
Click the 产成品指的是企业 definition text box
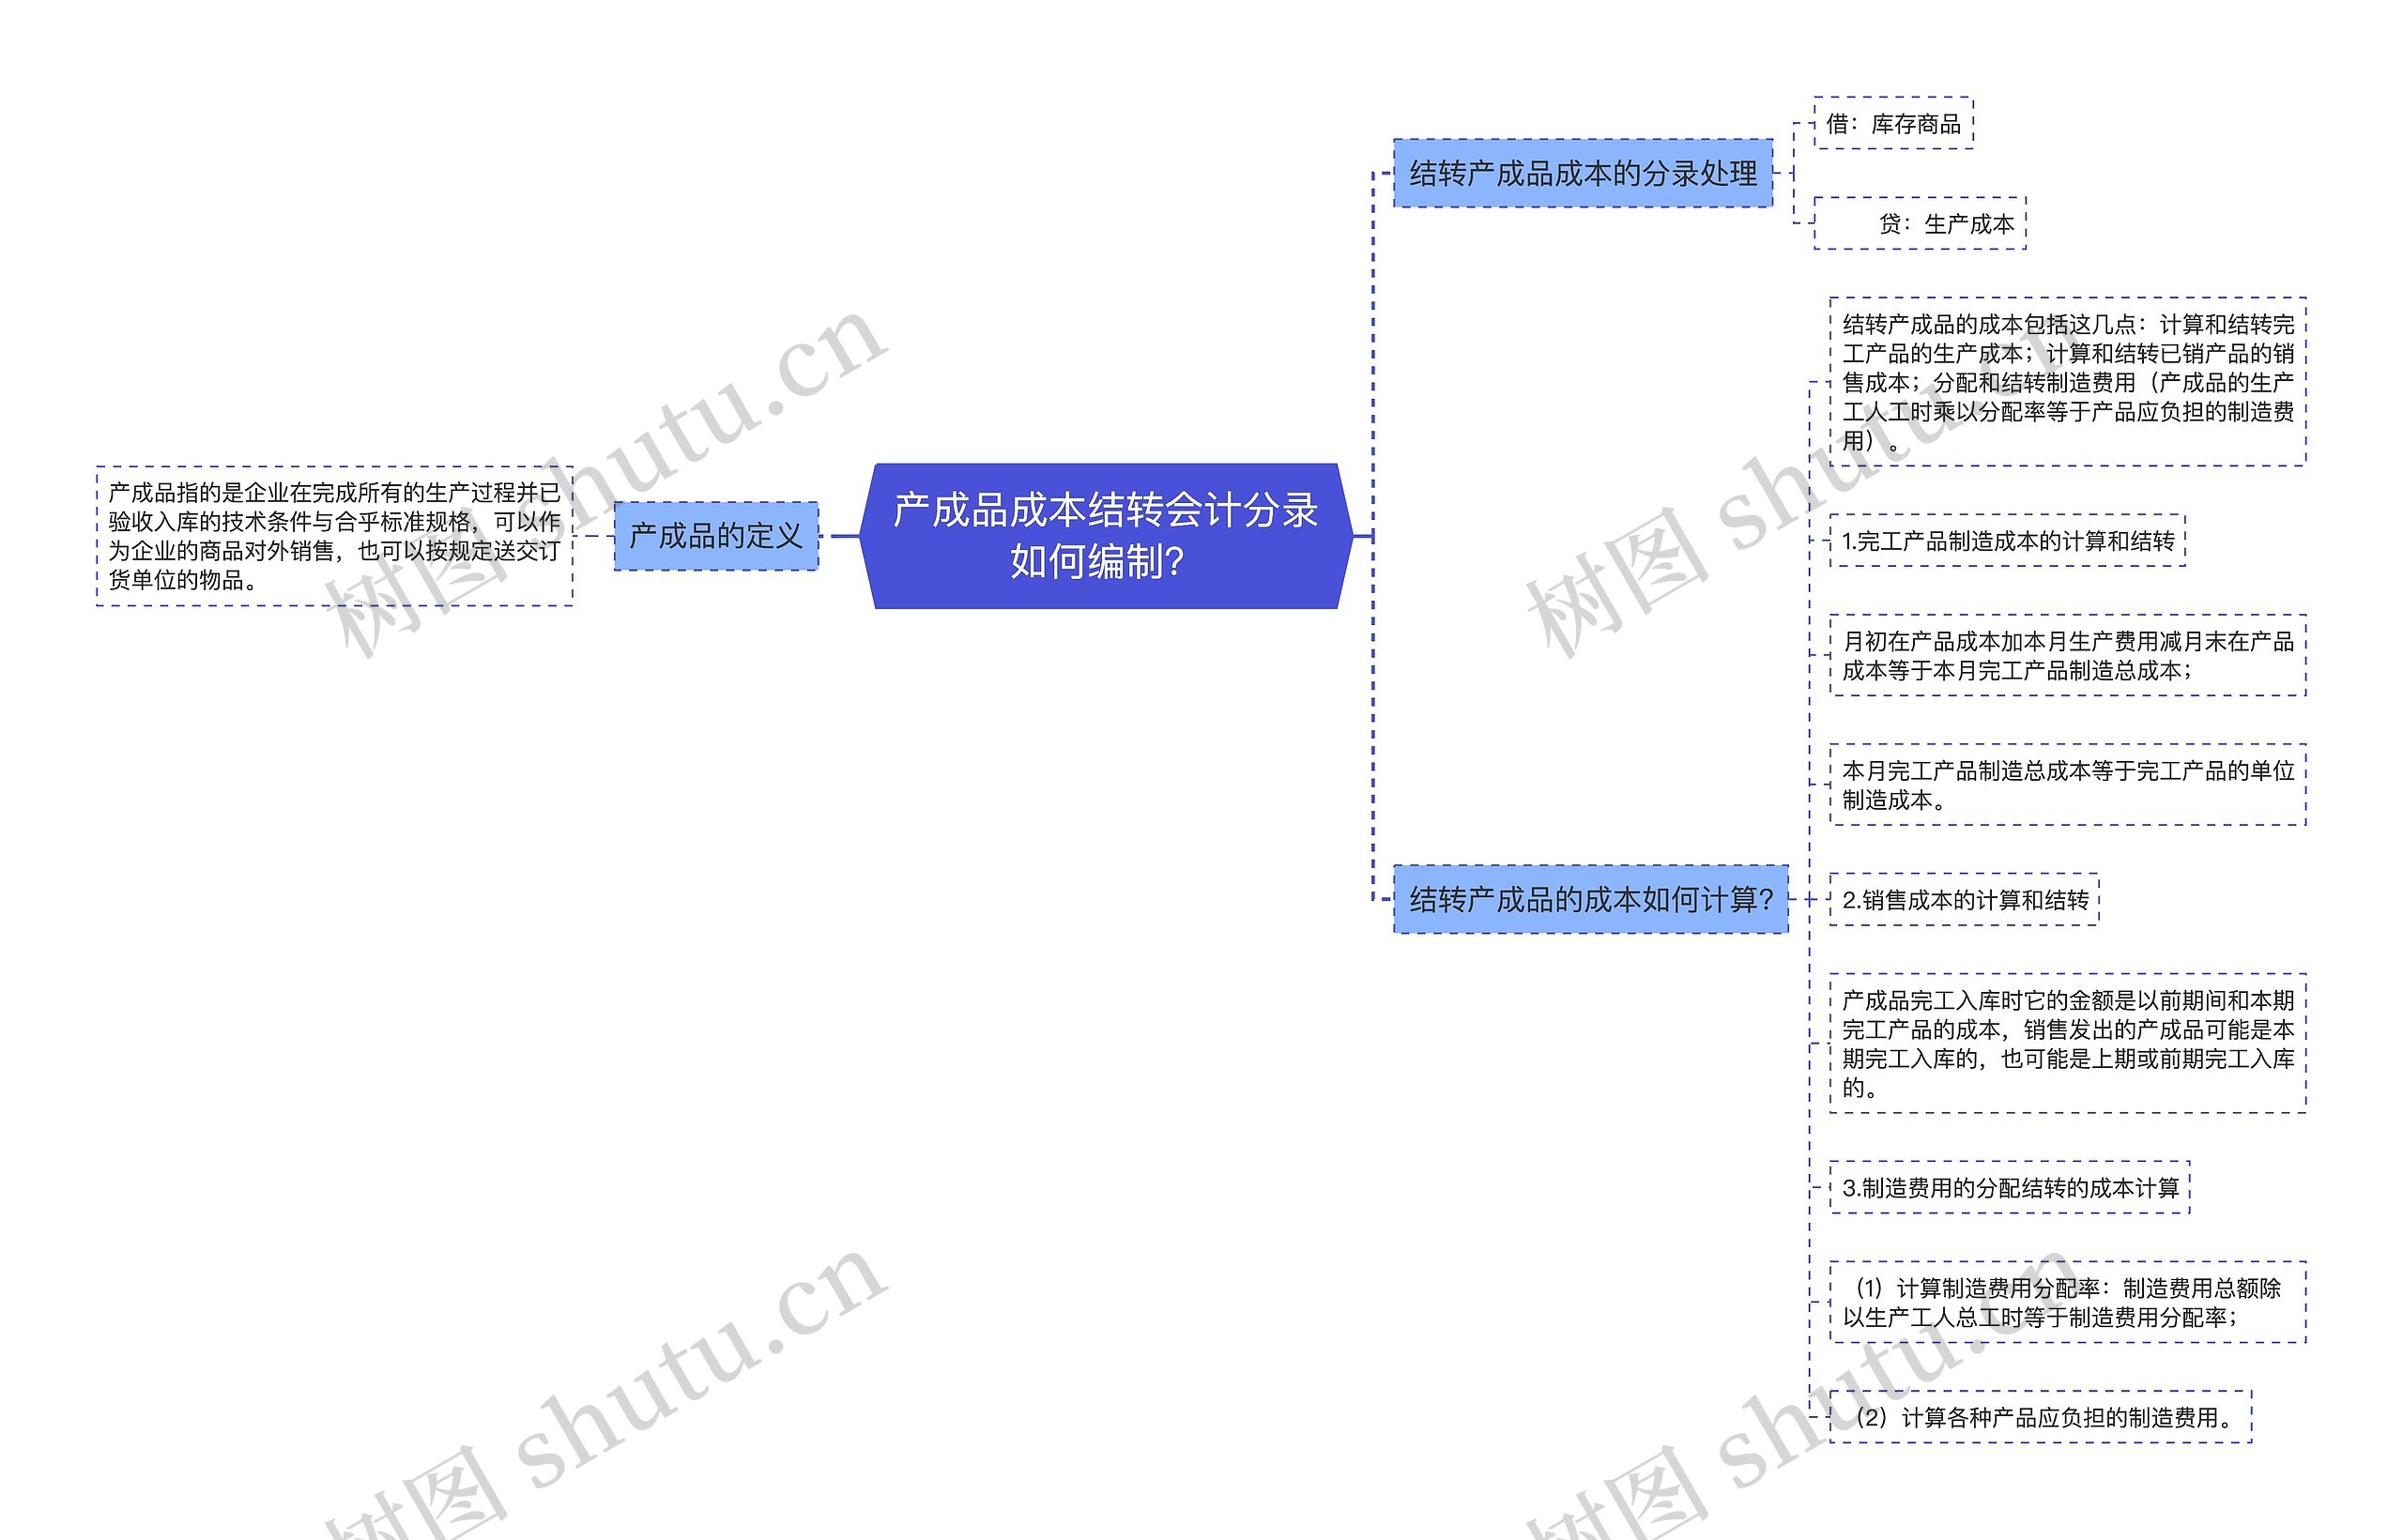pos(335,536)
